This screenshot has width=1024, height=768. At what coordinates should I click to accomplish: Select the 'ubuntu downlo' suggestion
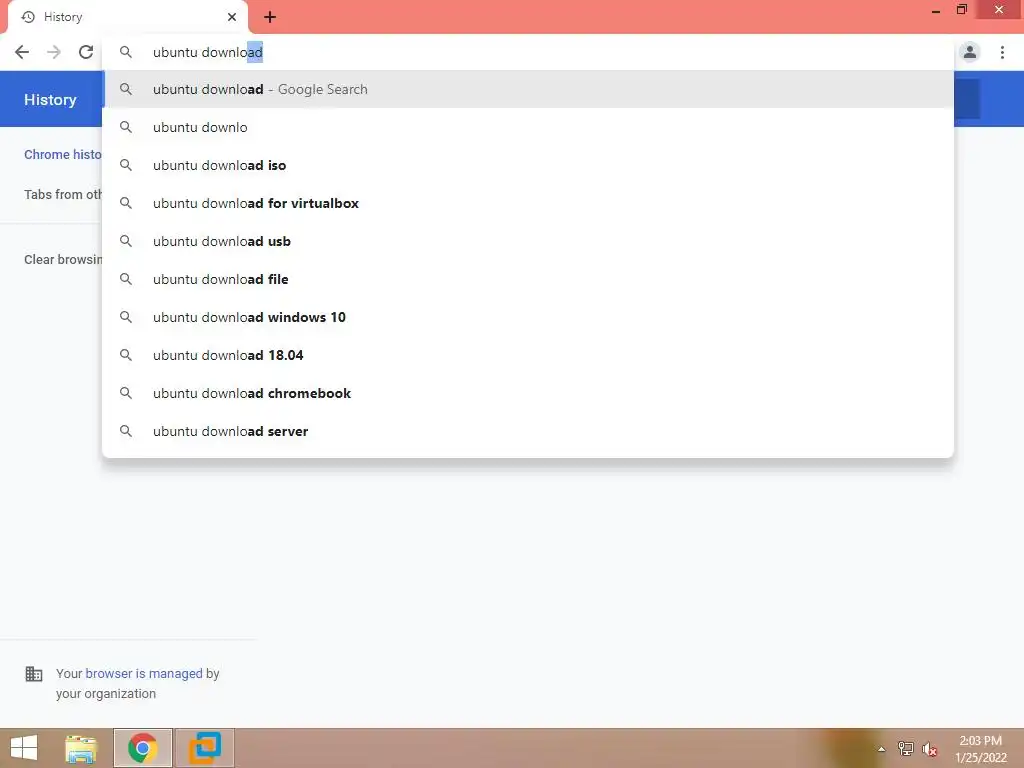(528, 127)
